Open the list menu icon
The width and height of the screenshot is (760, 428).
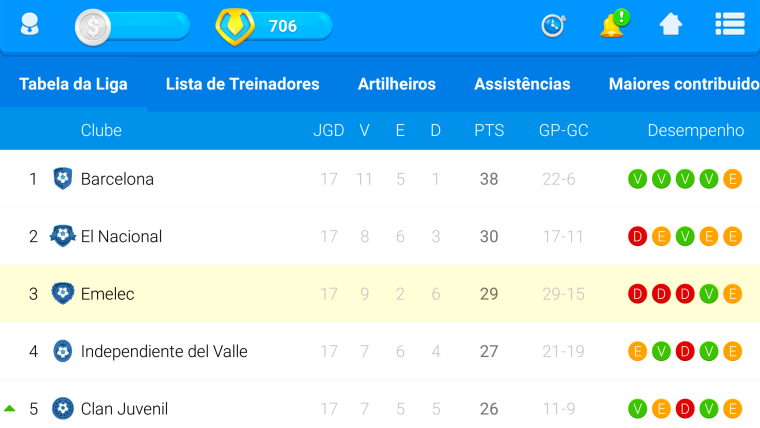click(x=730, y=24)
